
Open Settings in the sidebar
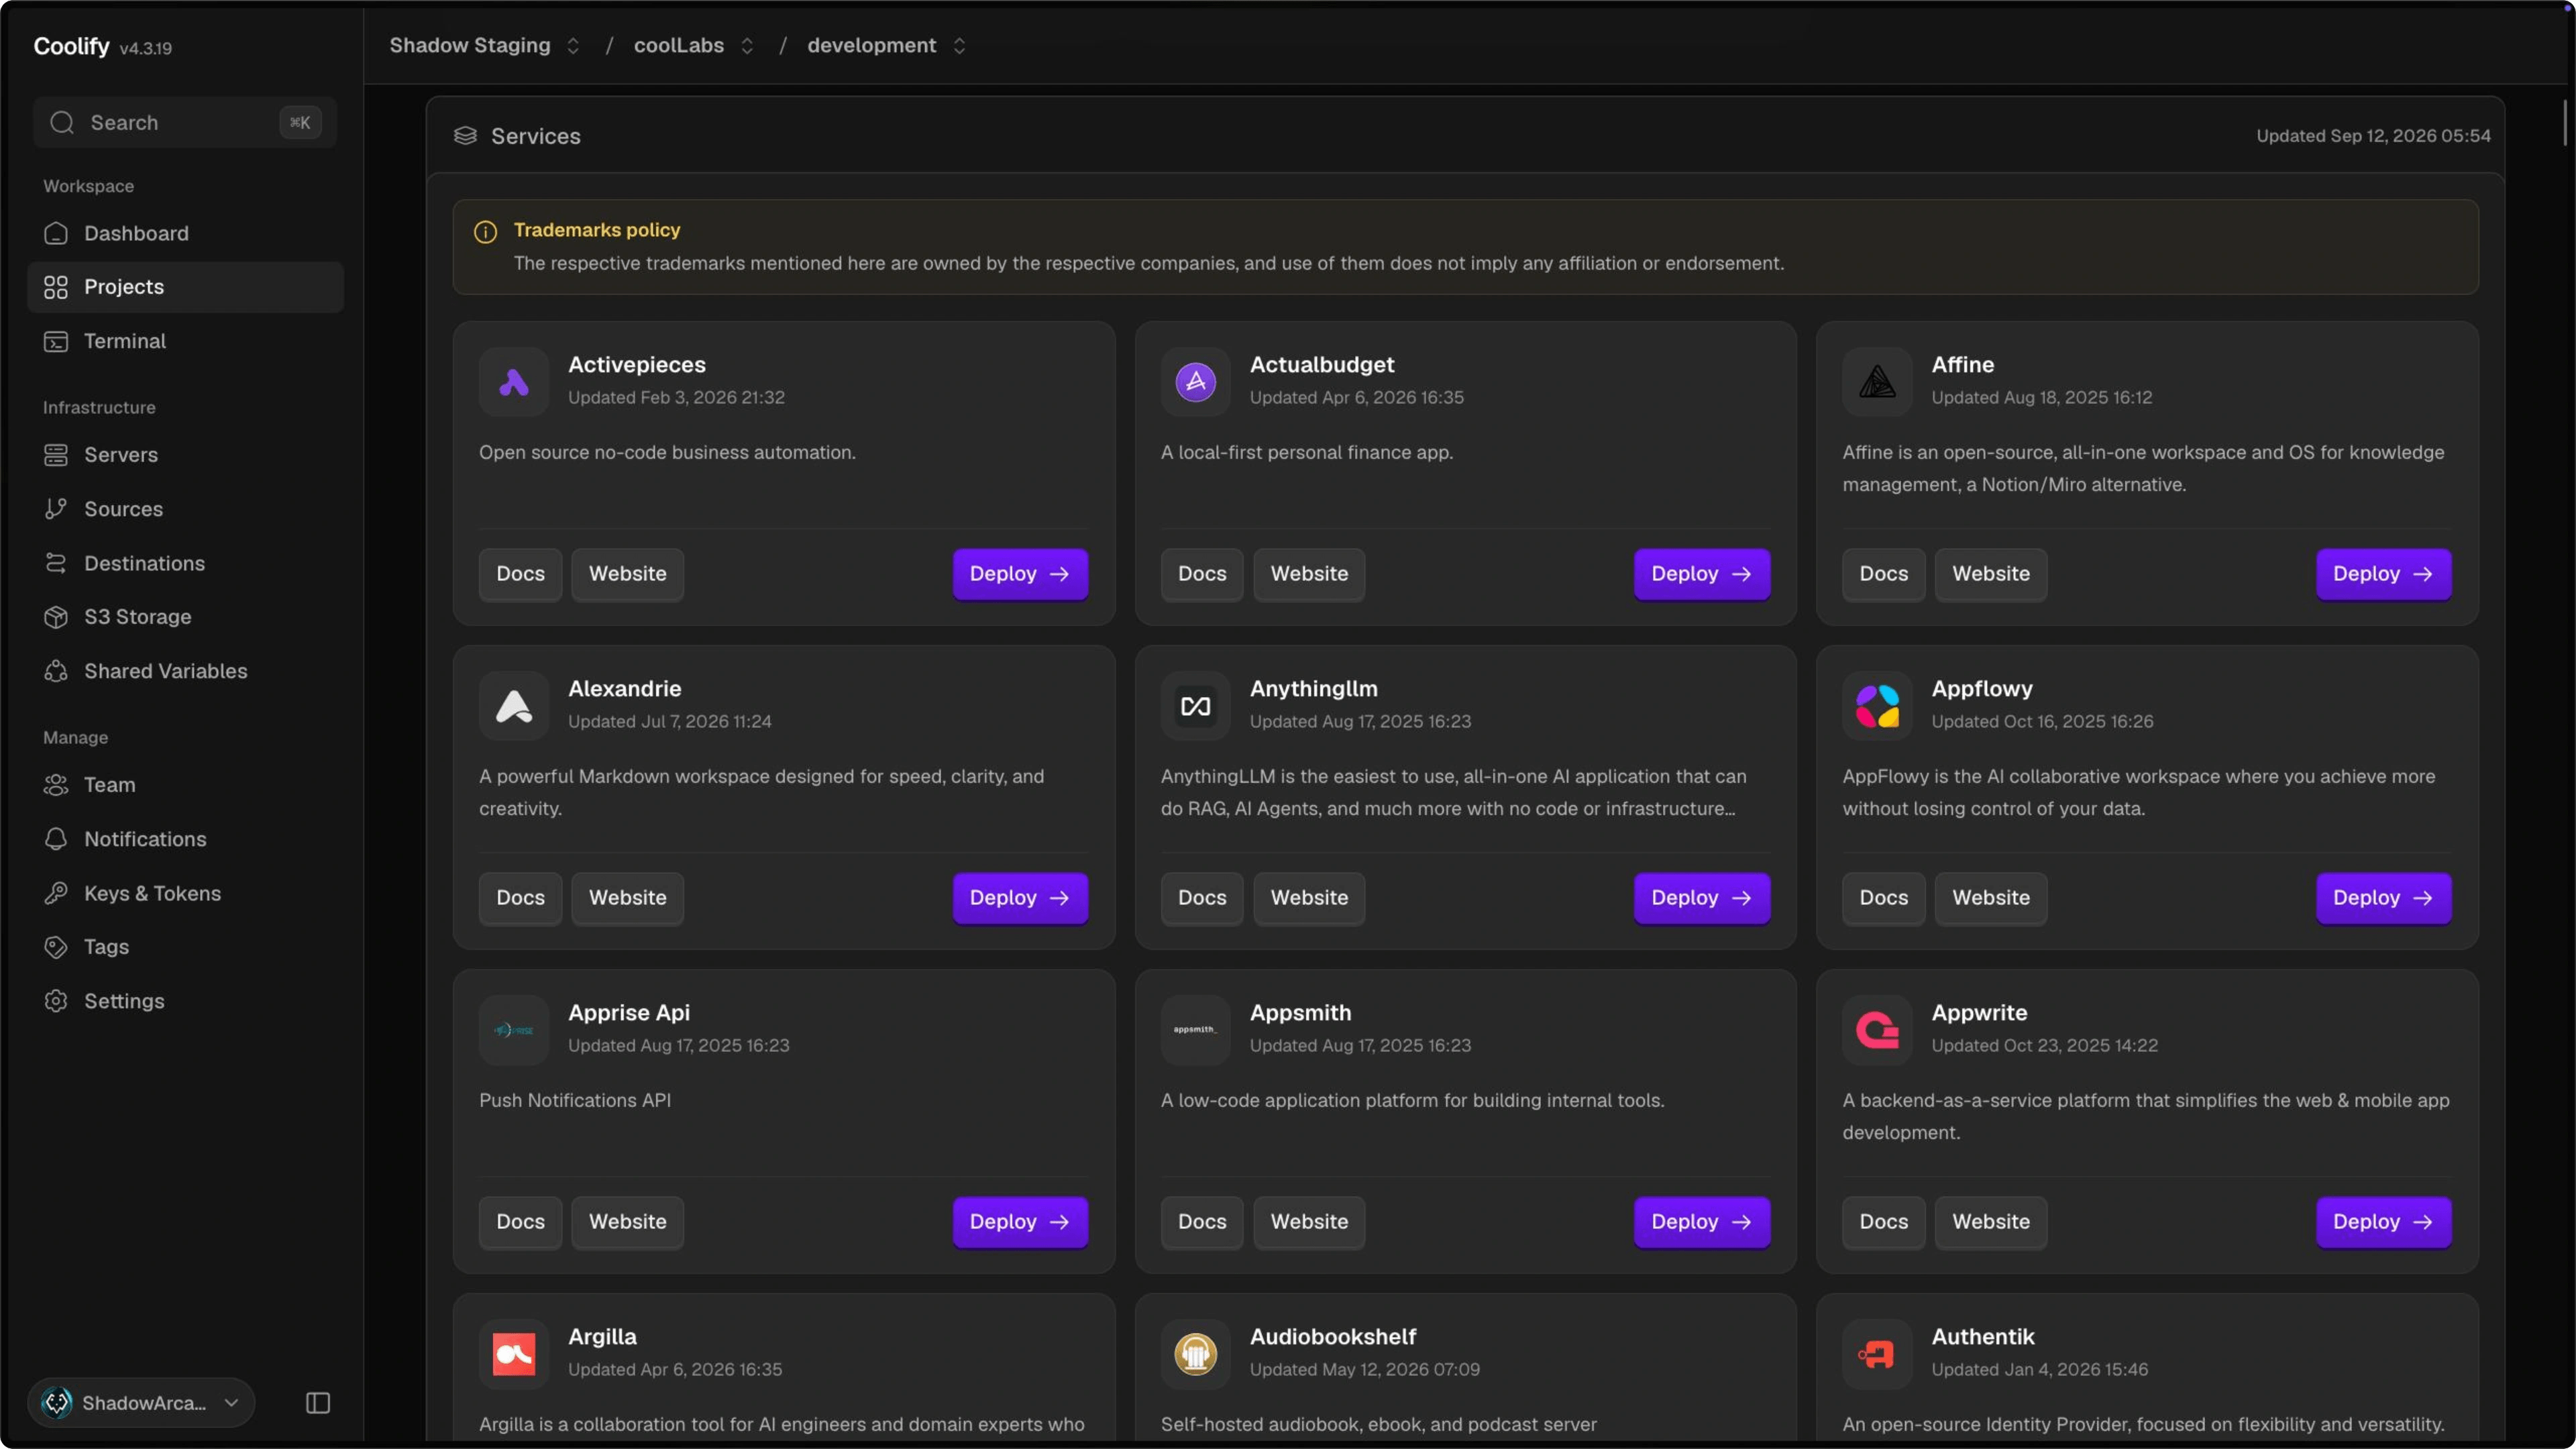coord(185,1001)
